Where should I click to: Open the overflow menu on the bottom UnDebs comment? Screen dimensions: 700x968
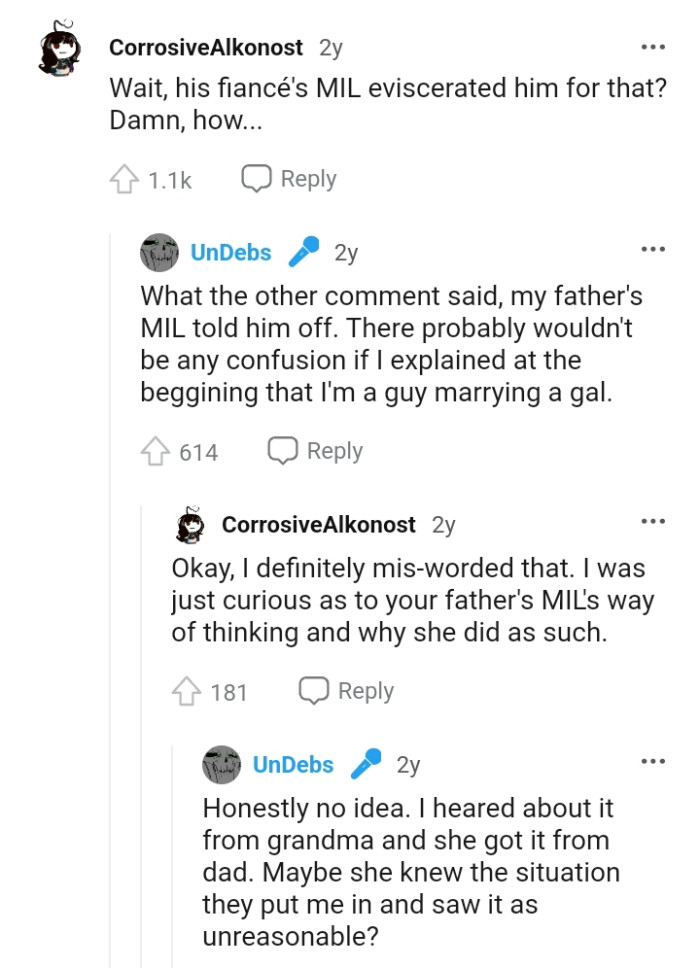click(652, 760)
